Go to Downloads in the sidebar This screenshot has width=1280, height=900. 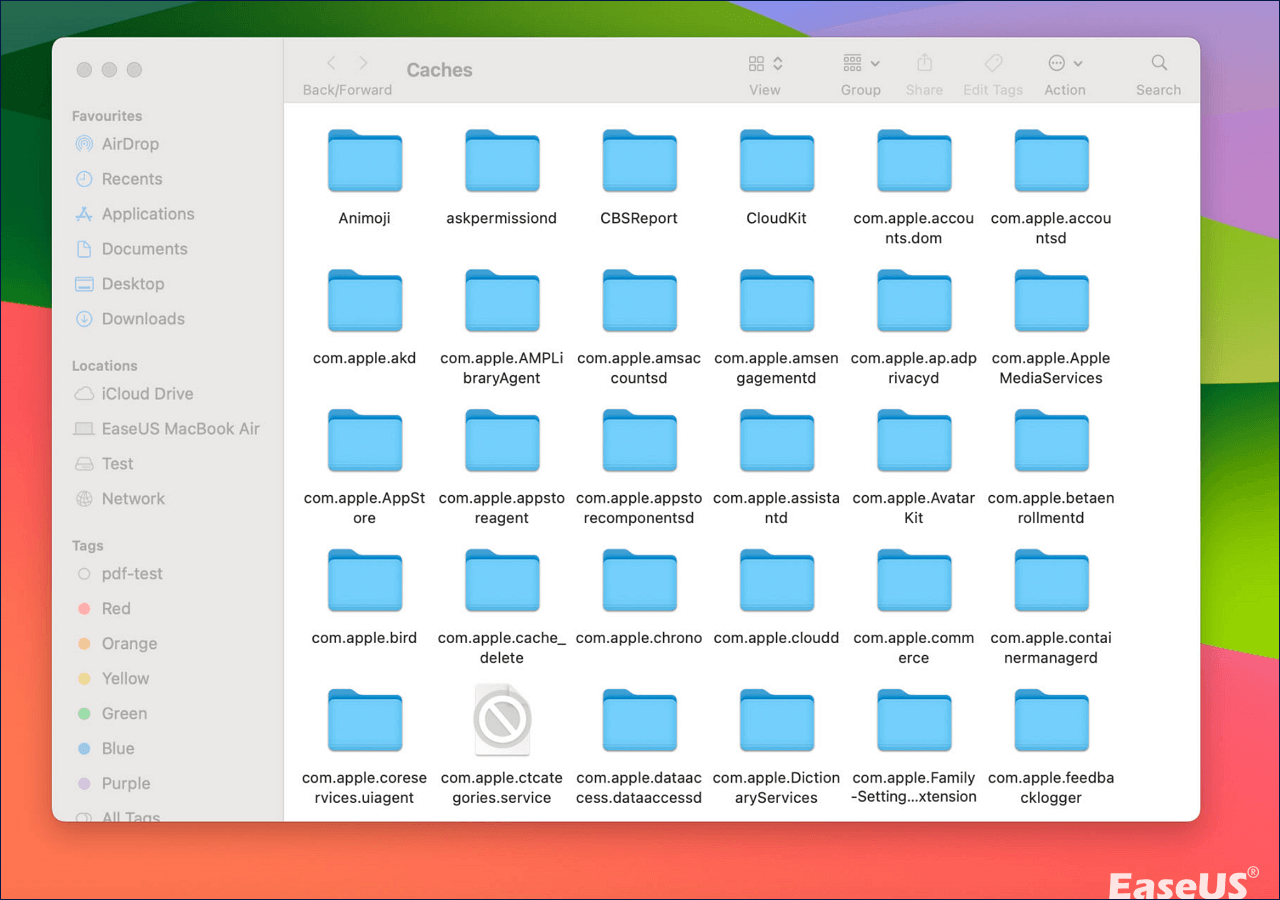coord(143,319)
